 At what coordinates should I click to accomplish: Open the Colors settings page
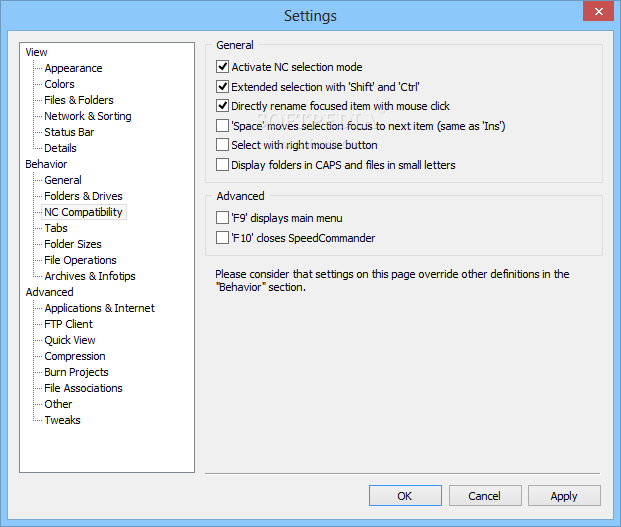pos(59,84)
